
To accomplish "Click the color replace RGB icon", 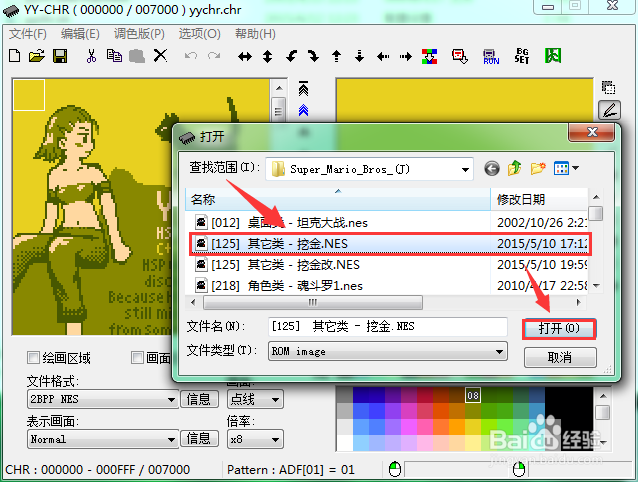I will tap(429, 57).
